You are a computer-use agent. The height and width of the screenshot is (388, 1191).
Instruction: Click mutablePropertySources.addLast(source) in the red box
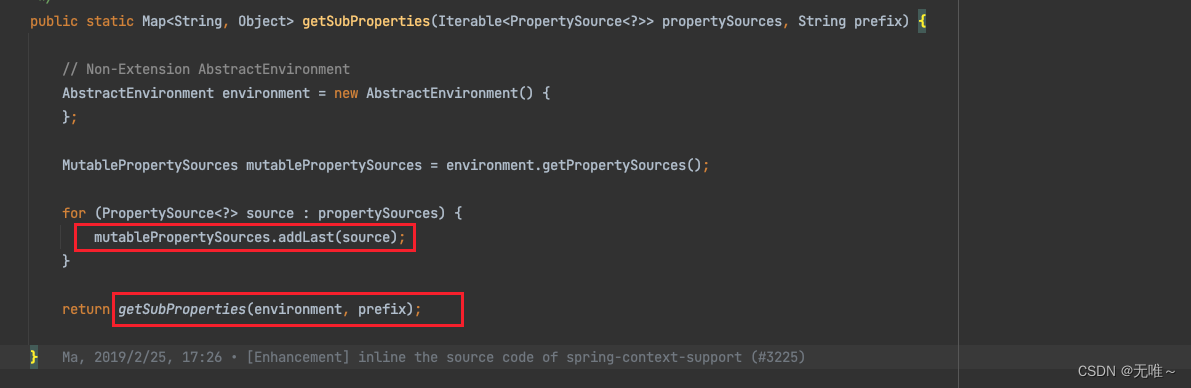pyautogui.click(x=245, y=238)
